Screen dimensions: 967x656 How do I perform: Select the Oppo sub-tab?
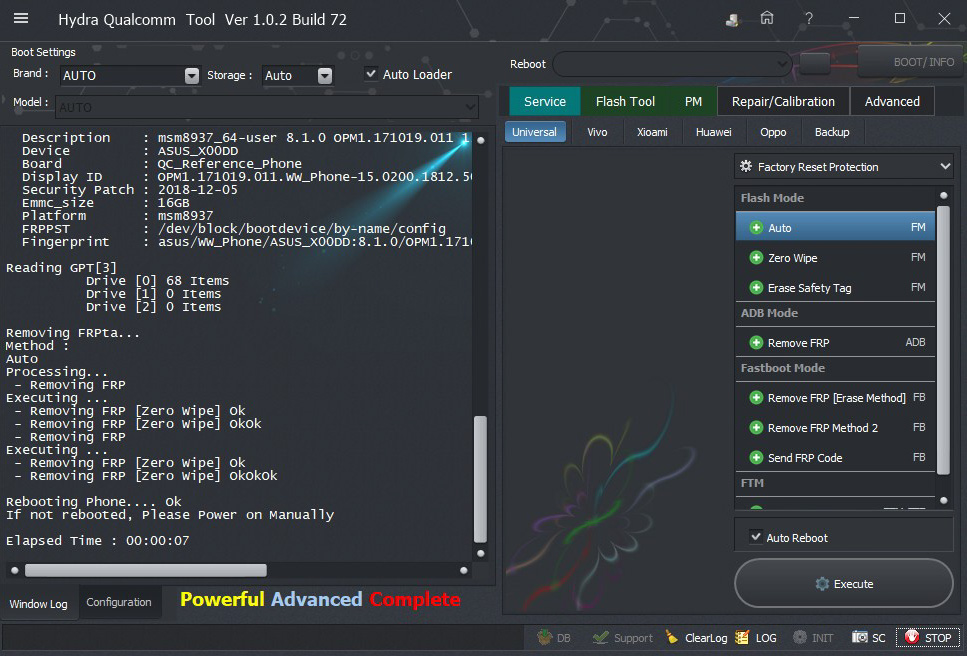[x=773, y=132]
